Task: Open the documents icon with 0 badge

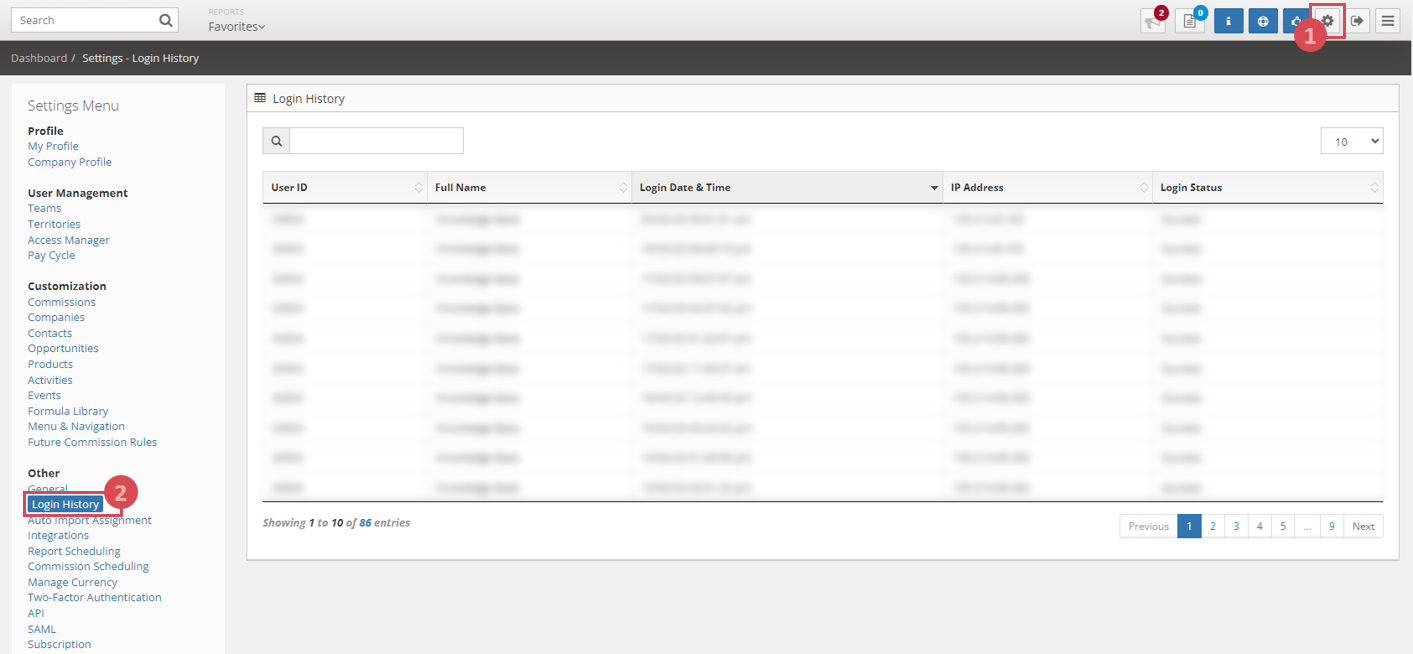Action: [x=1189, y=21]
